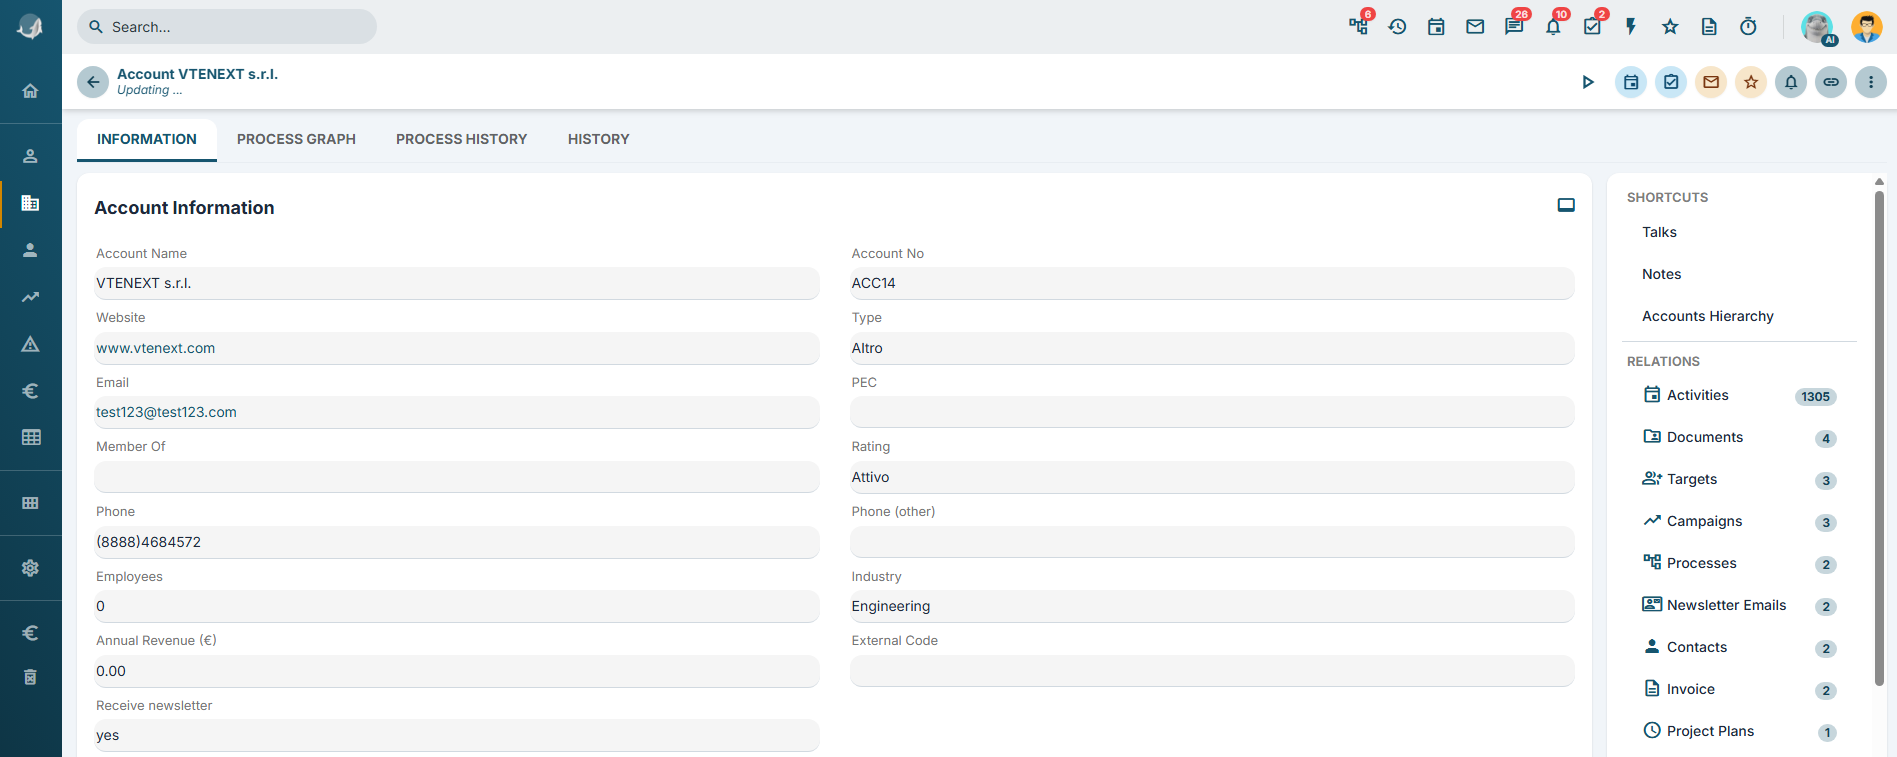Click the Industry field showing Engineering
This screenshot has height=757, width=1897.
pyautogui.click(x=1212, y=606)
